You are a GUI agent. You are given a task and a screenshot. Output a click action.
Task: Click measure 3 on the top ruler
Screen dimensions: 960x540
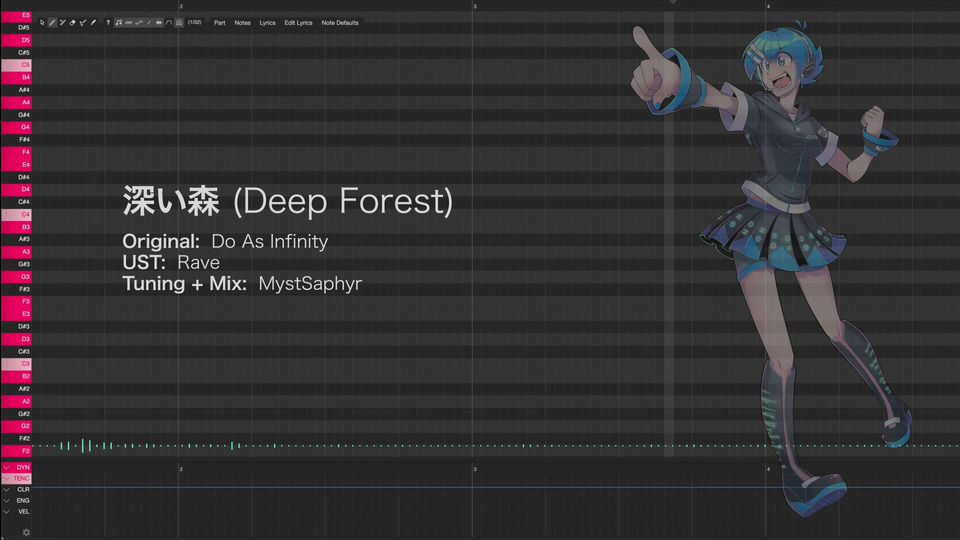pos(475,6)
